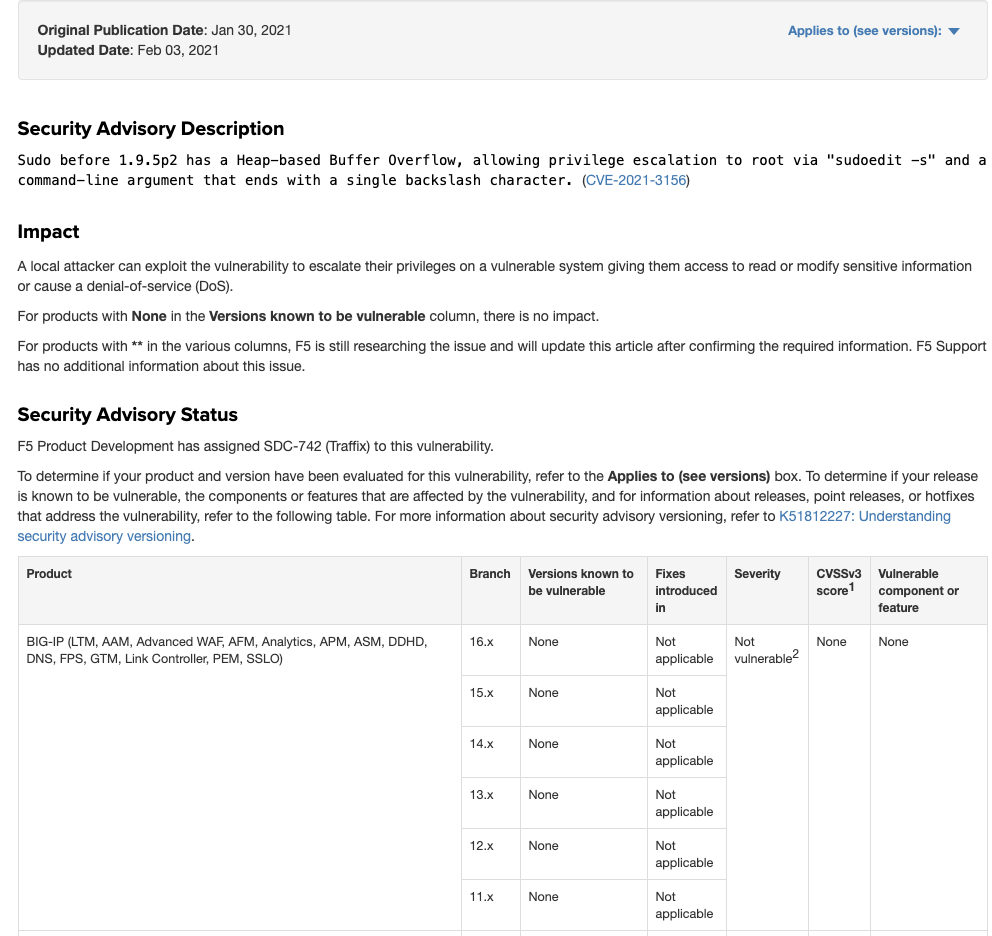Screen dimensions: 992x936
Task: Click the Not vulnerable severity cell
Action: (x=767, y=777)
